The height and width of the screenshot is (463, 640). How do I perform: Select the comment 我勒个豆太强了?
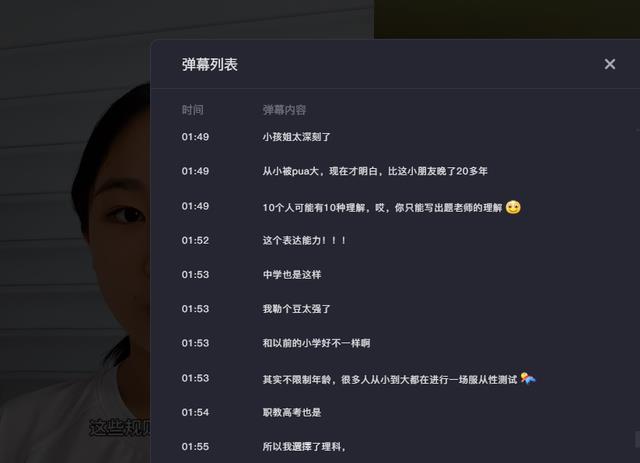click(296, 309)
